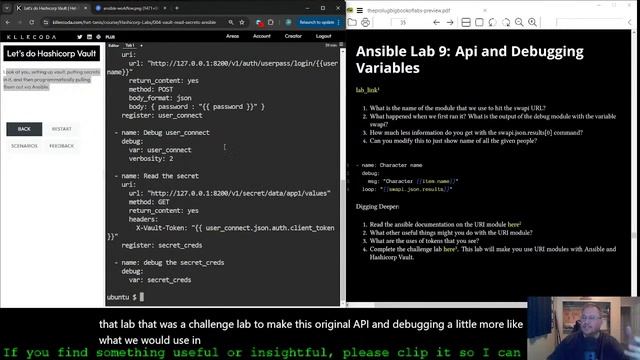Go back in the browser
This screenshot has width=640, height=360.
pyautogui.click(x=8, y=22)
